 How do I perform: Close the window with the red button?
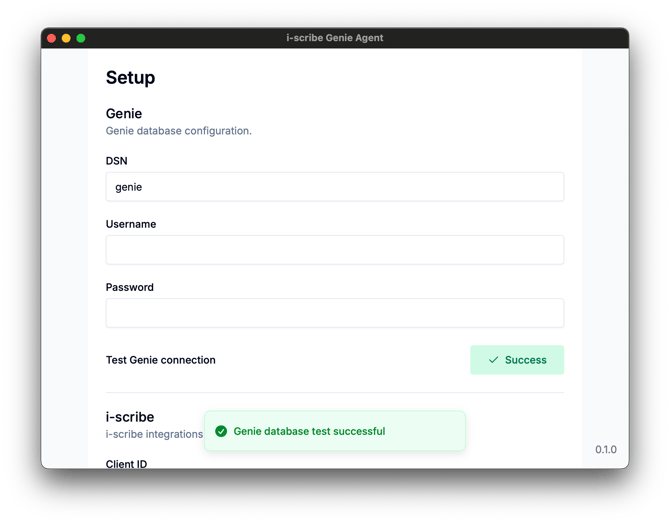tap(52, 38)
